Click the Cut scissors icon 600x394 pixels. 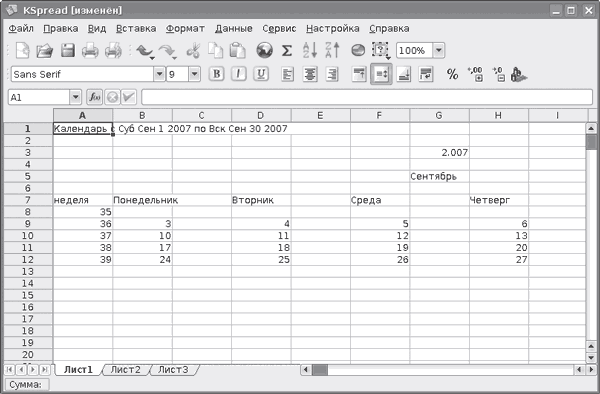[x=193, y=50]
